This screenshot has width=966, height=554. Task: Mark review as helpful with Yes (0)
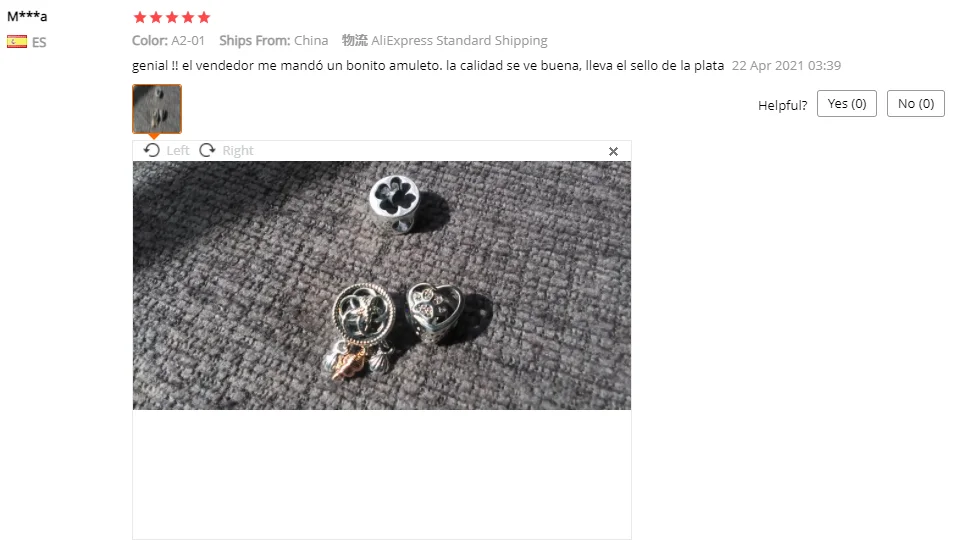point(846,104)
